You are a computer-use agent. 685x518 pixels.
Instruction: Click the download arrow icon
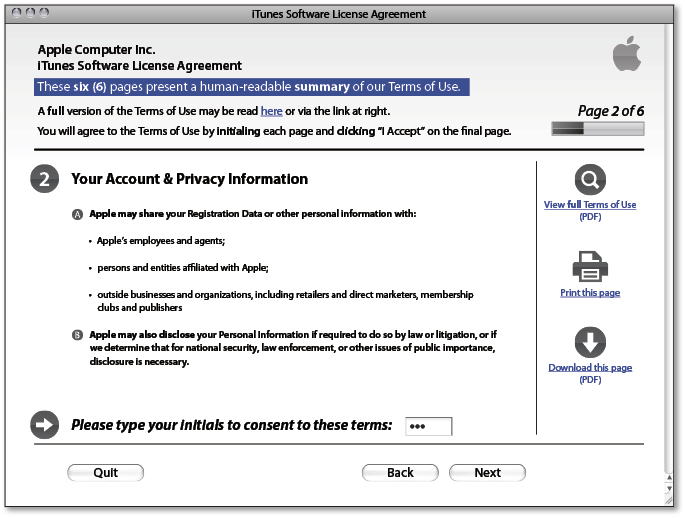pyautogui.click(x=590, y=342)
